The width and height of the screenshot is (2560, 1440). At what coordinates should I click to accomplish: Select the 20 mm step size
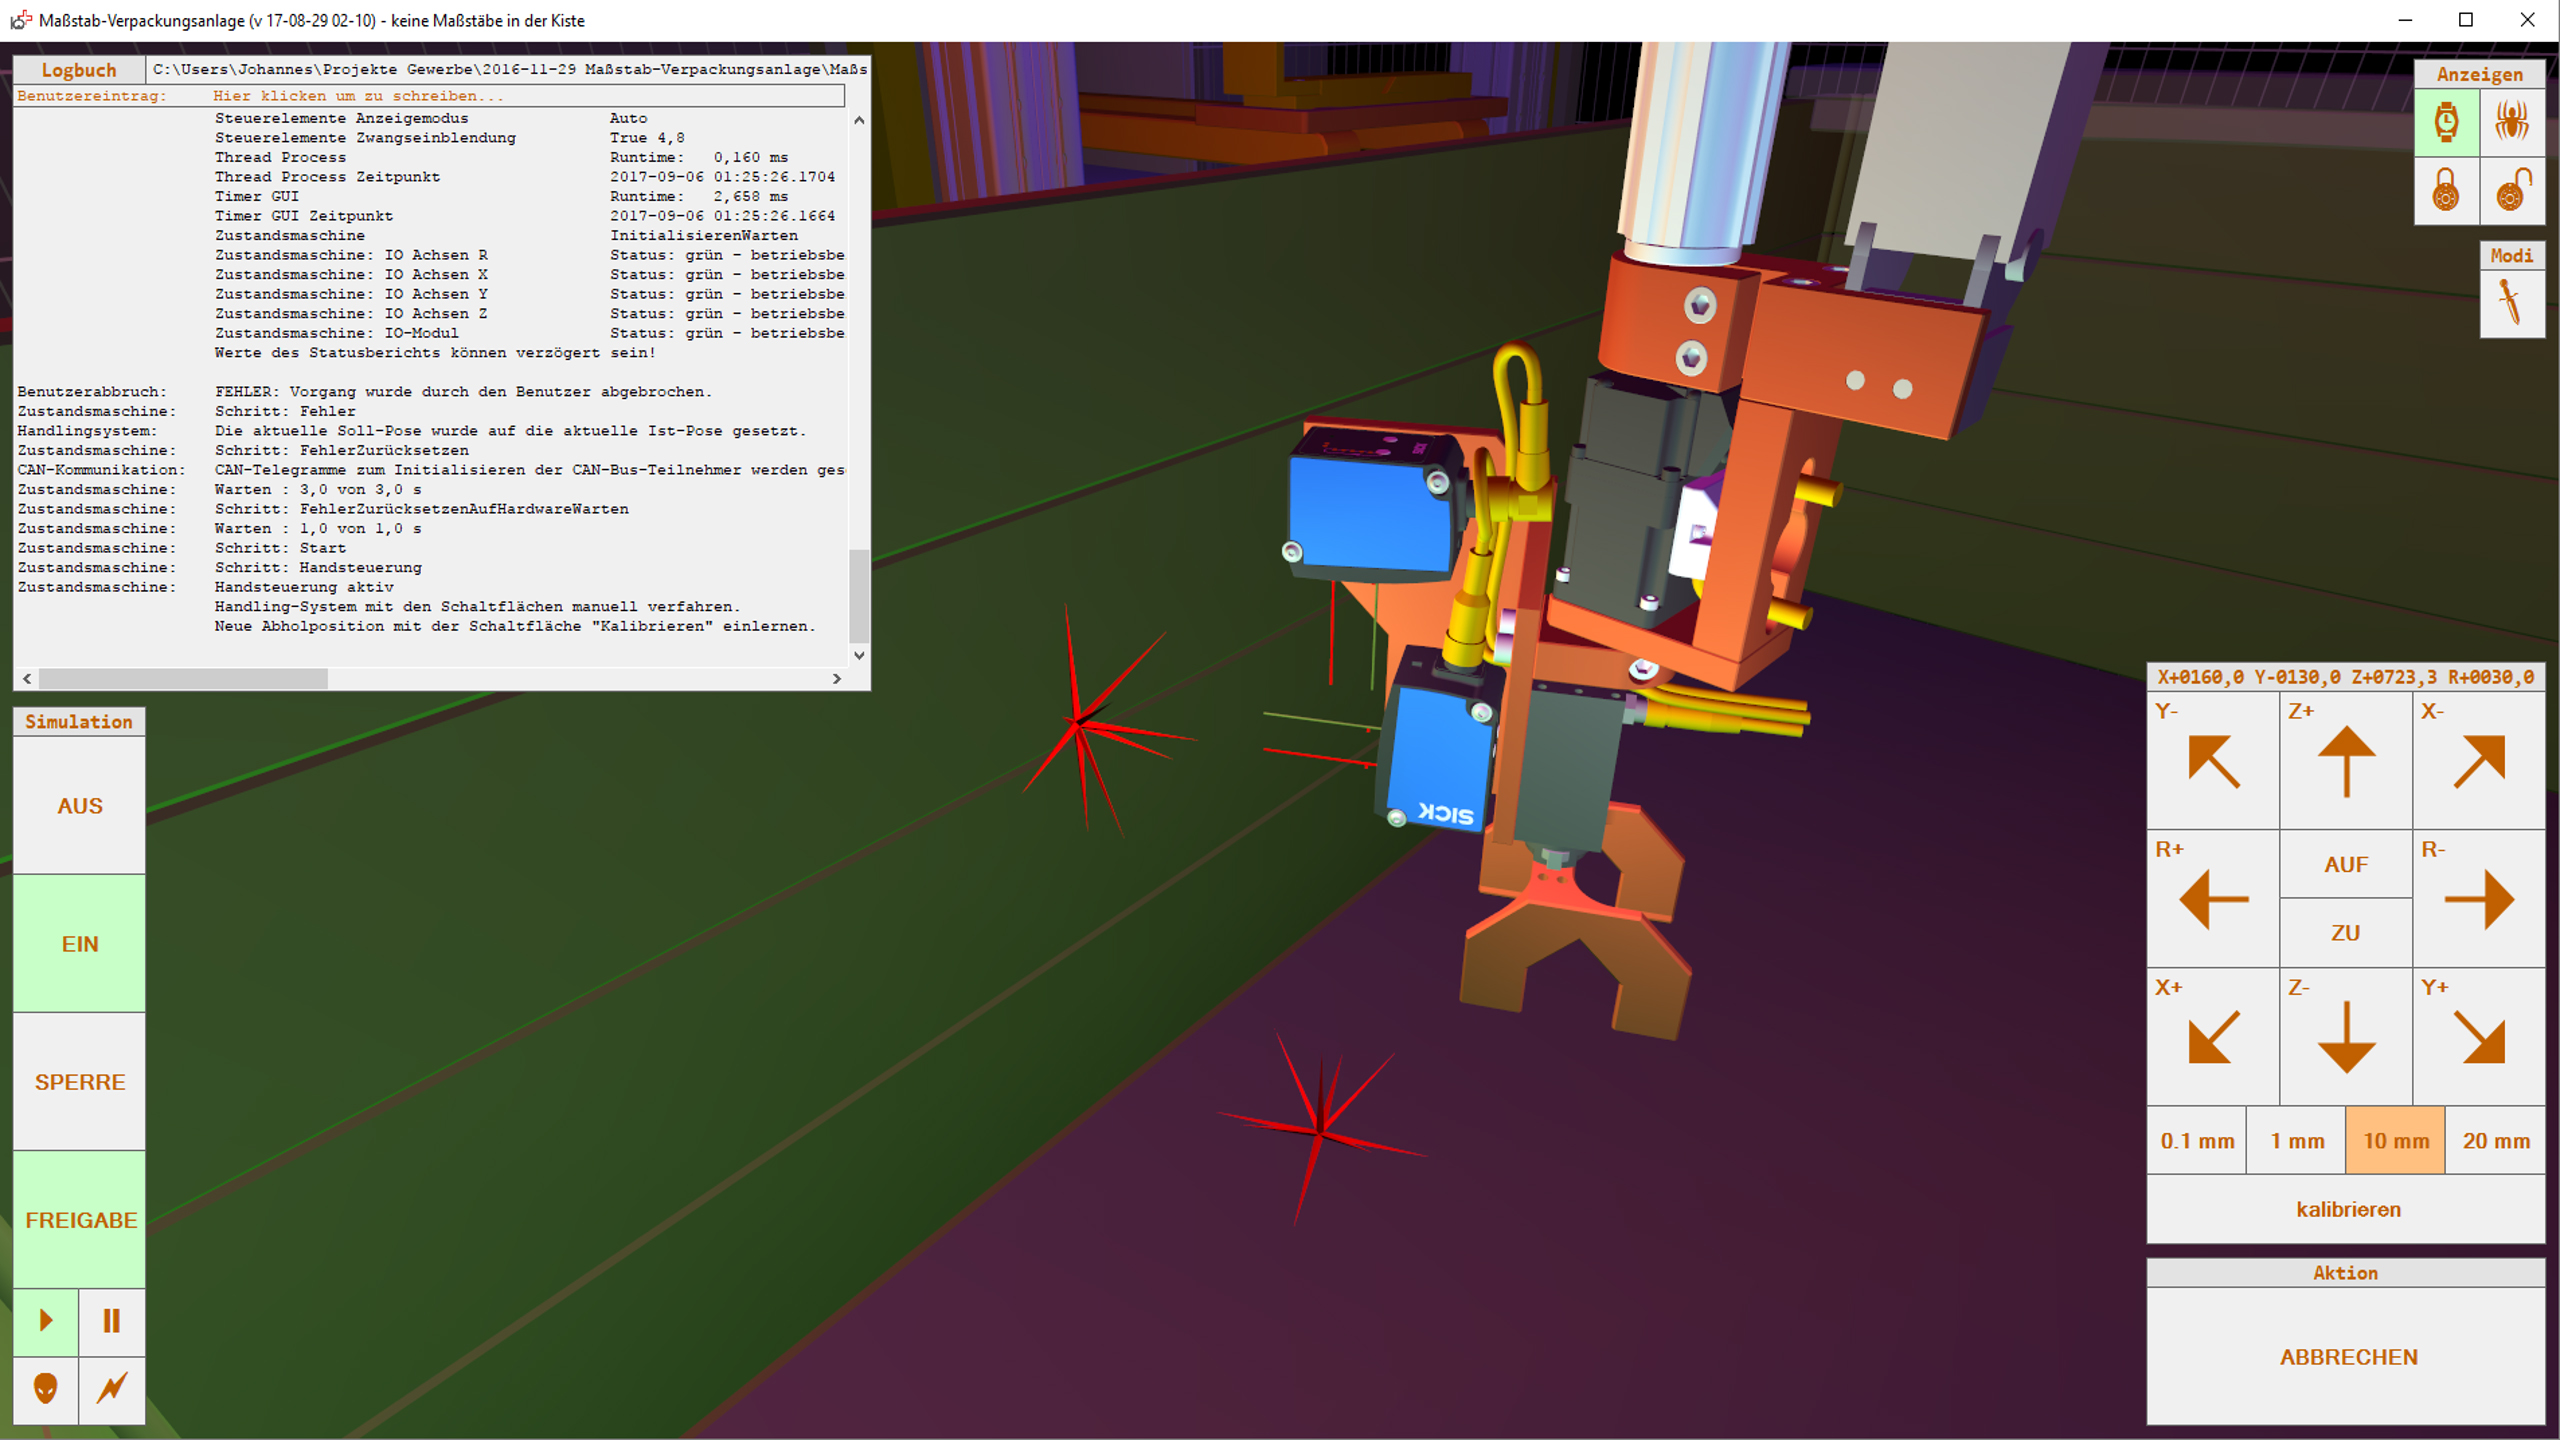(x=2495, y=1141)
